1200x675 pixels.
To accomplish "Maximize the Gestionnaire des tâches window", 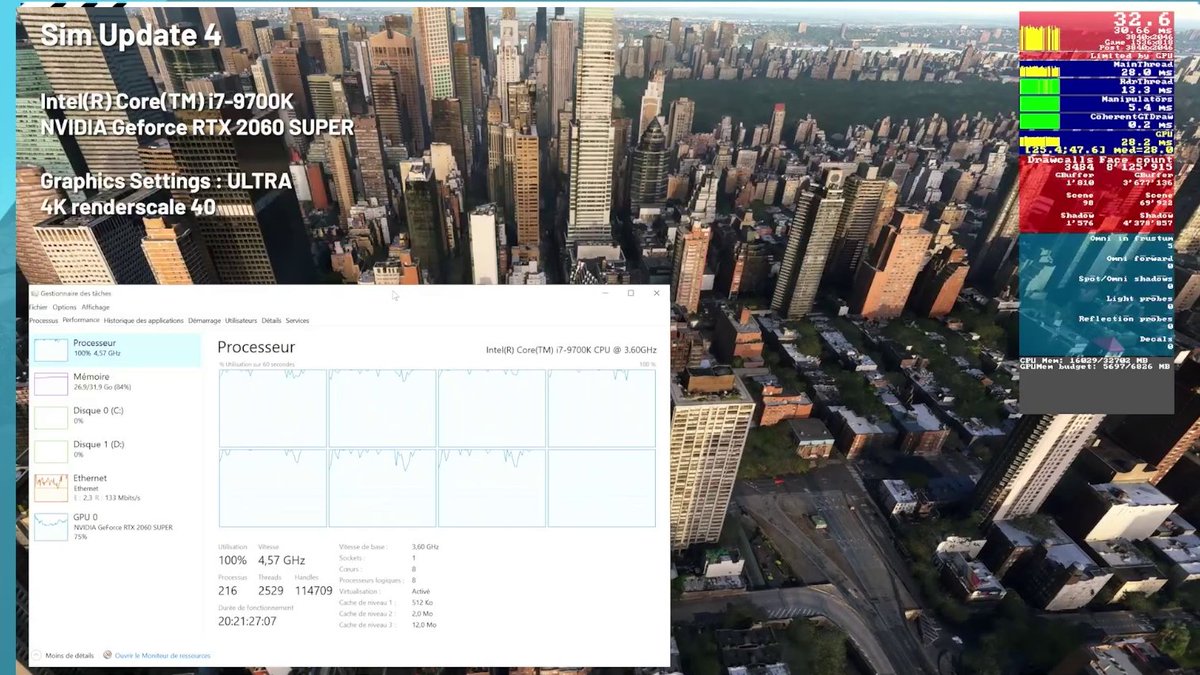I will [631, 293].
